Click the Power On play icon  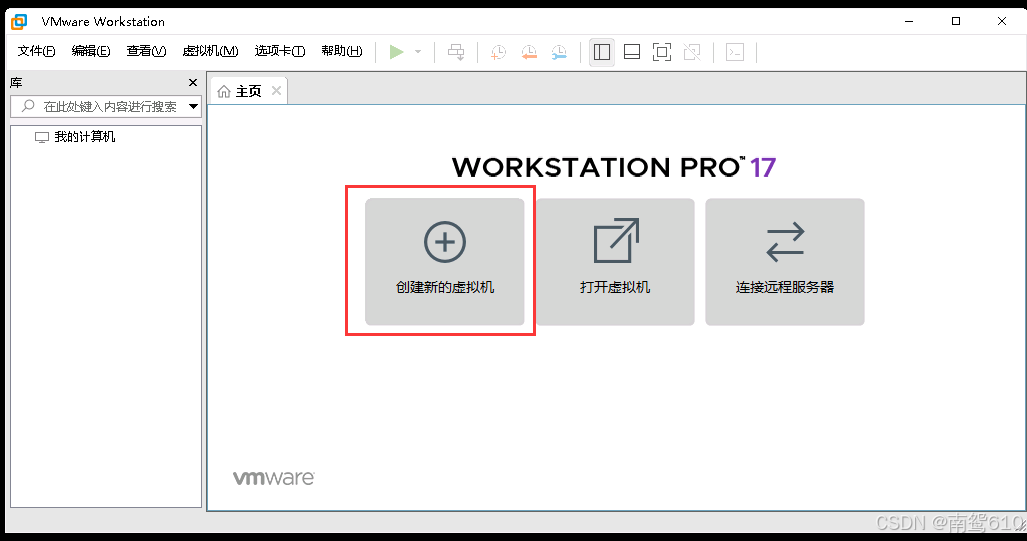point(396,52)
